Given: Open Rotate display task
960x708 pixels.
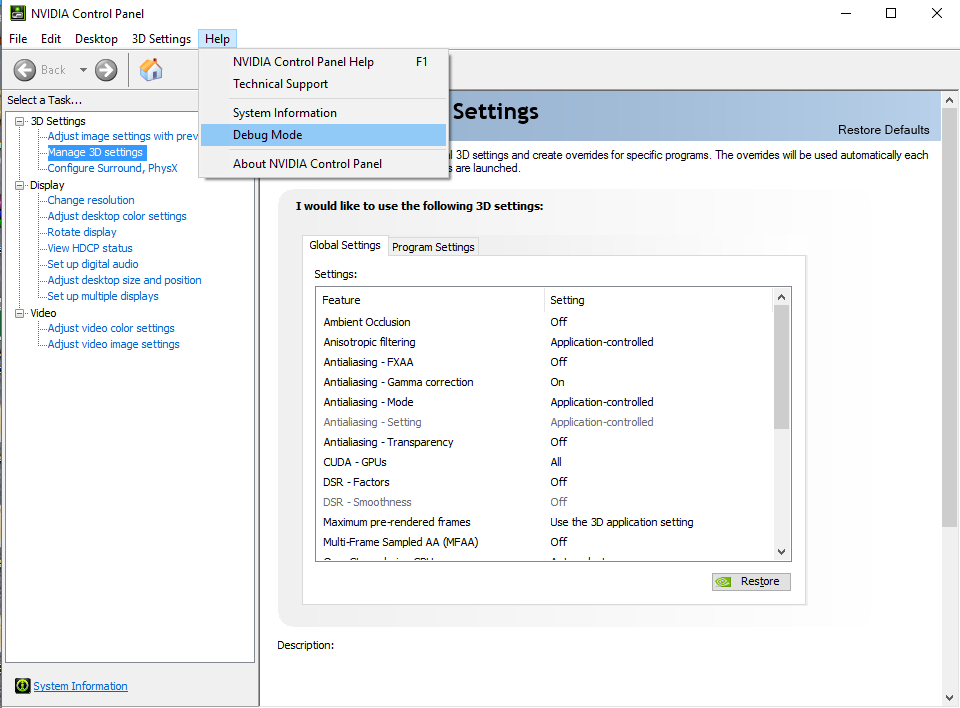Looking at the screenshot, I should 82,232.
